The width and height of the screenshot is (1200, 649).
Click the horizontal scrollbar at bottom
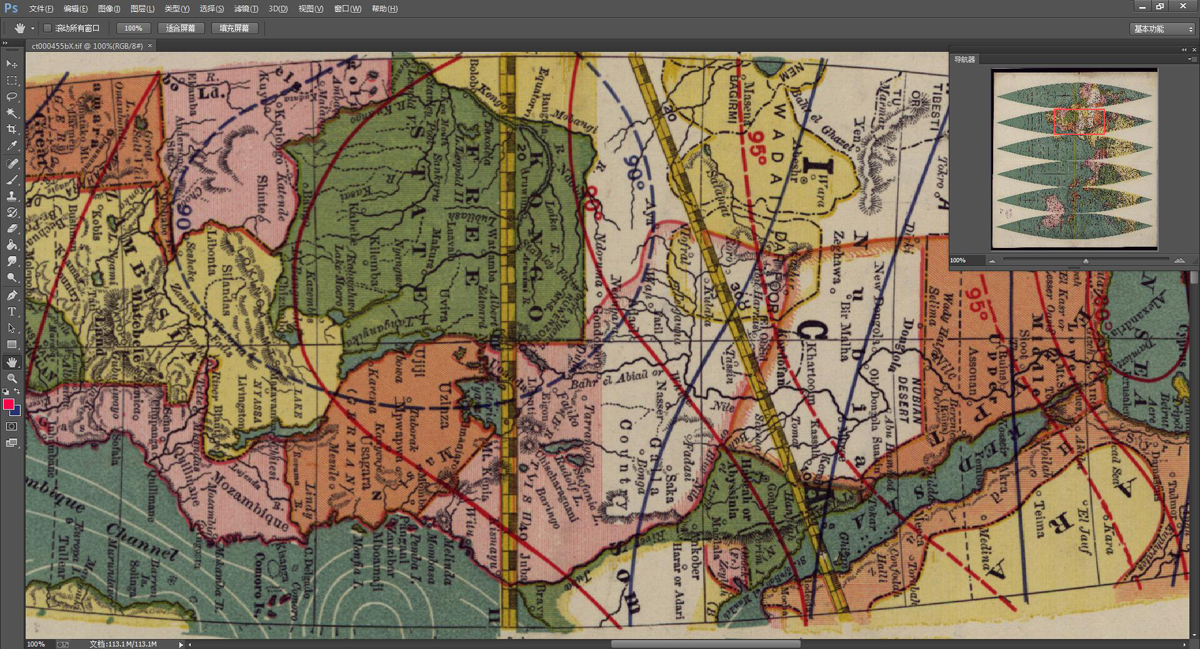point(705,644)
